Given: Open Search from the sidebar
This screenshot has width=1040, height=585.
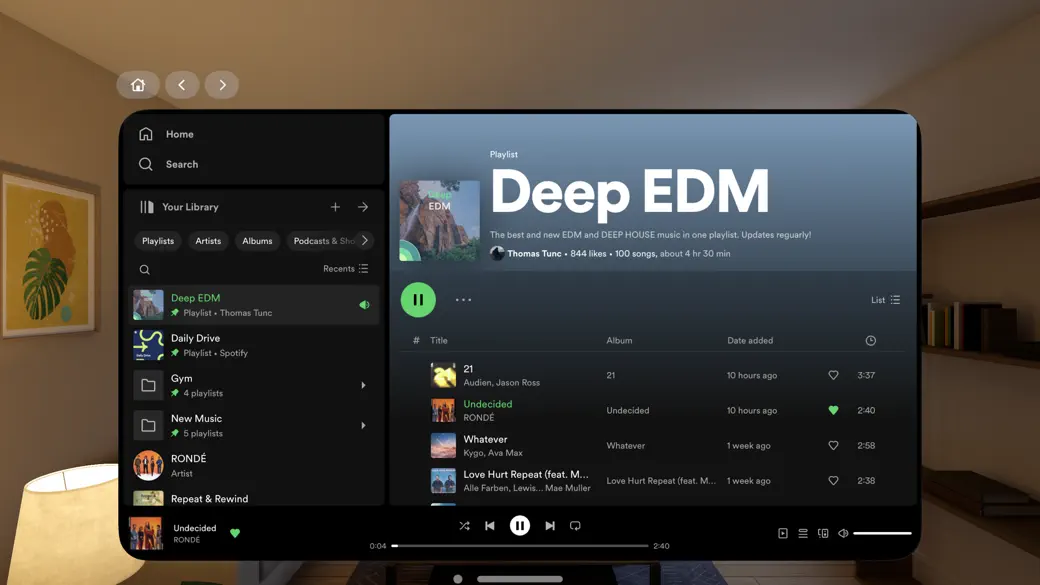Looking at the screenshot, I should click(181, 163).
